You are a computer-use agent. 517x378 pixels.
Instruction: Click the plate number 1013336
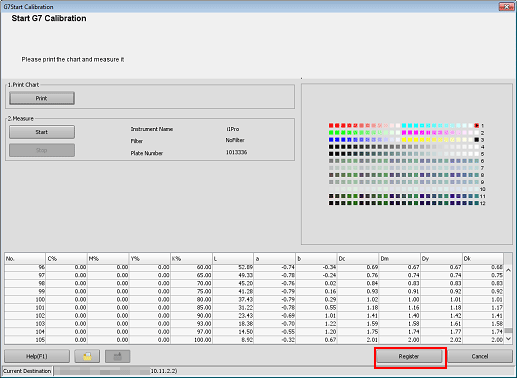pyautogui.click(x=236, y=152)
